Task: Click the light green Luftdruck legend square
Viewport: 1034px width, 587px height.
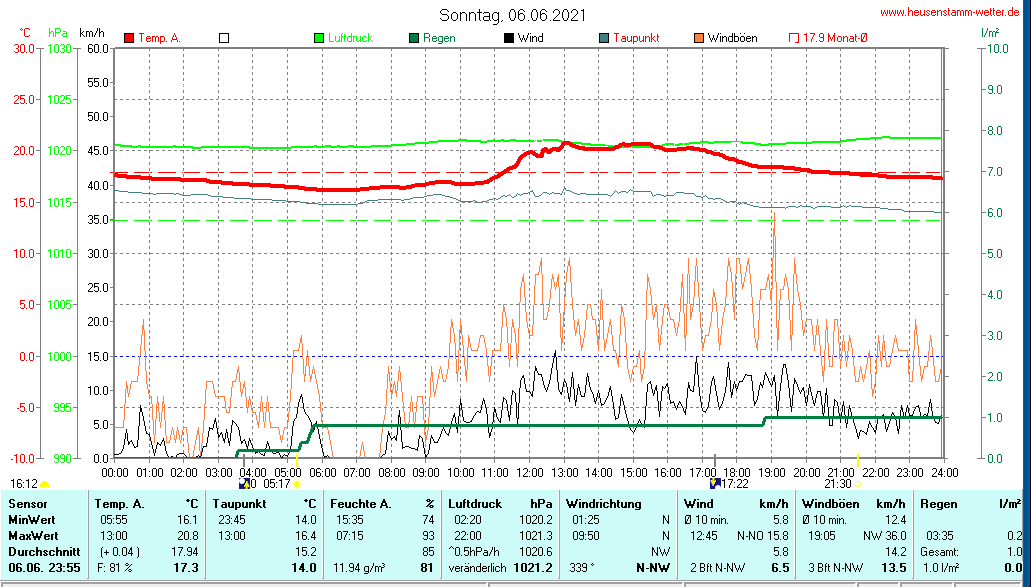Action: (x=319, y=38)
